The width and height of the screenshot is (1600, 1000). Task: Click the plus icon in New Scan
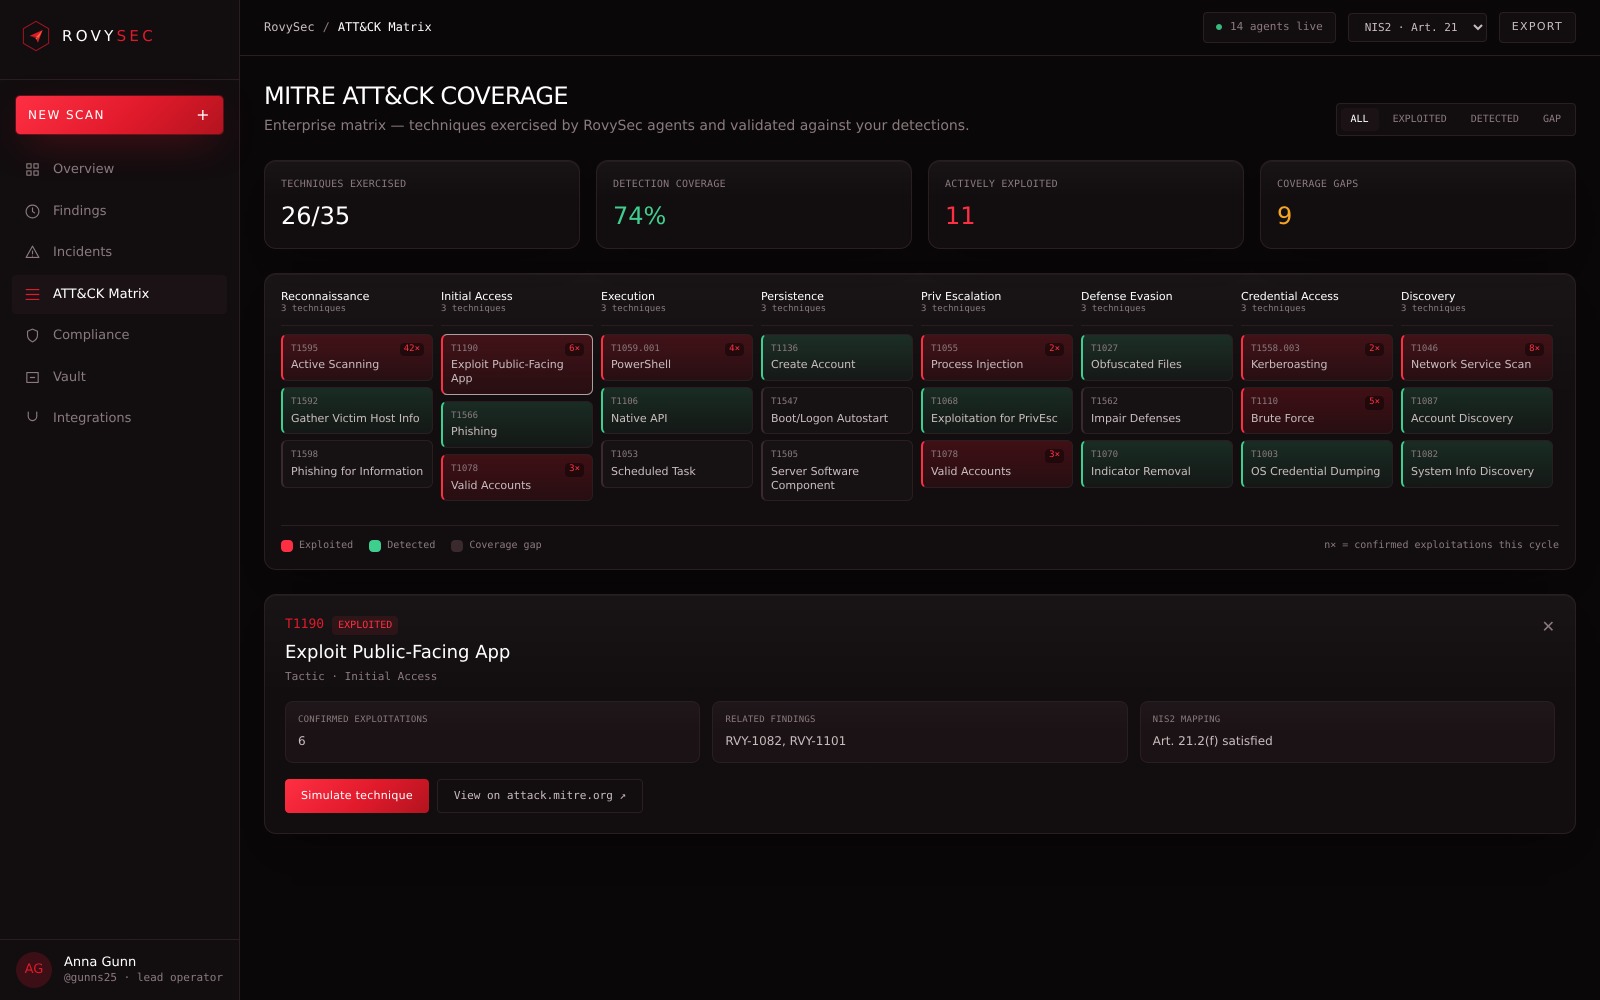tap(203, 115)
